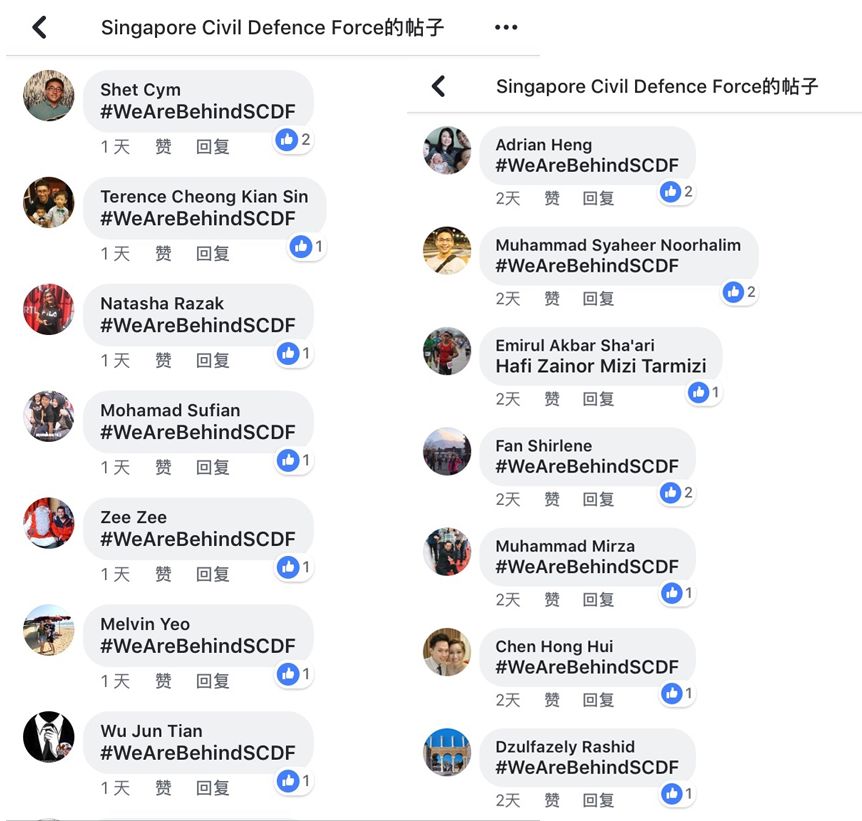Like Mohamad Sufian's comment with 赞
The height and width of the screenshot is (821, 862).
tap(163, 467)
